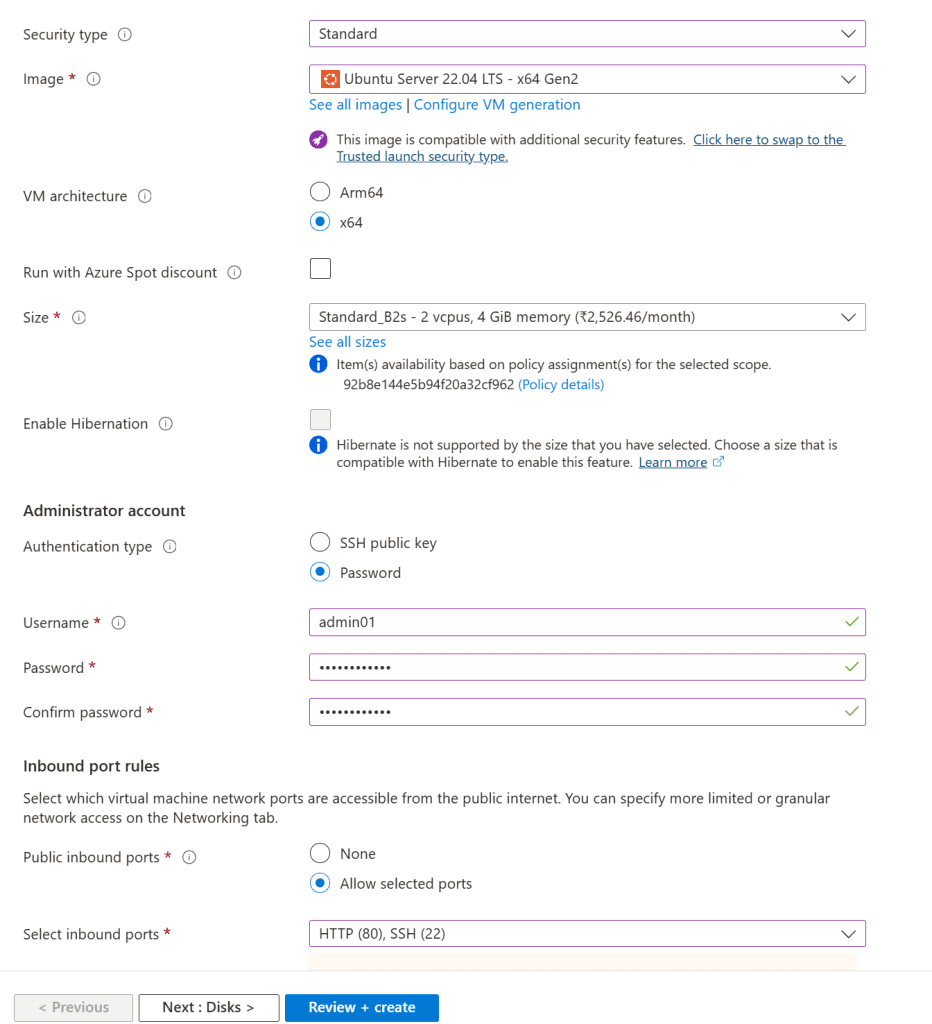Click info icon next to VM architecture

pyautogui.click(x=145, y=196)
